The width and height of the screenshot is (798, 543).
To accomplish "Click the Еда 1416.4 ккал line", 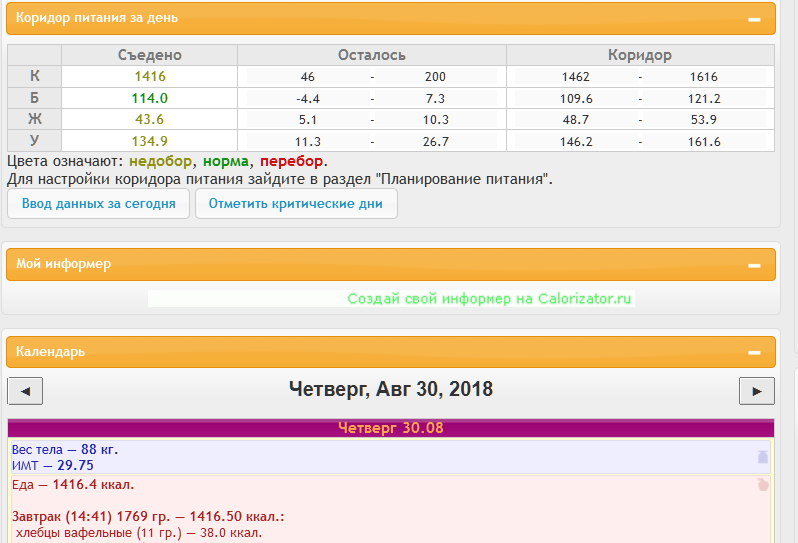I will point(73,485).
